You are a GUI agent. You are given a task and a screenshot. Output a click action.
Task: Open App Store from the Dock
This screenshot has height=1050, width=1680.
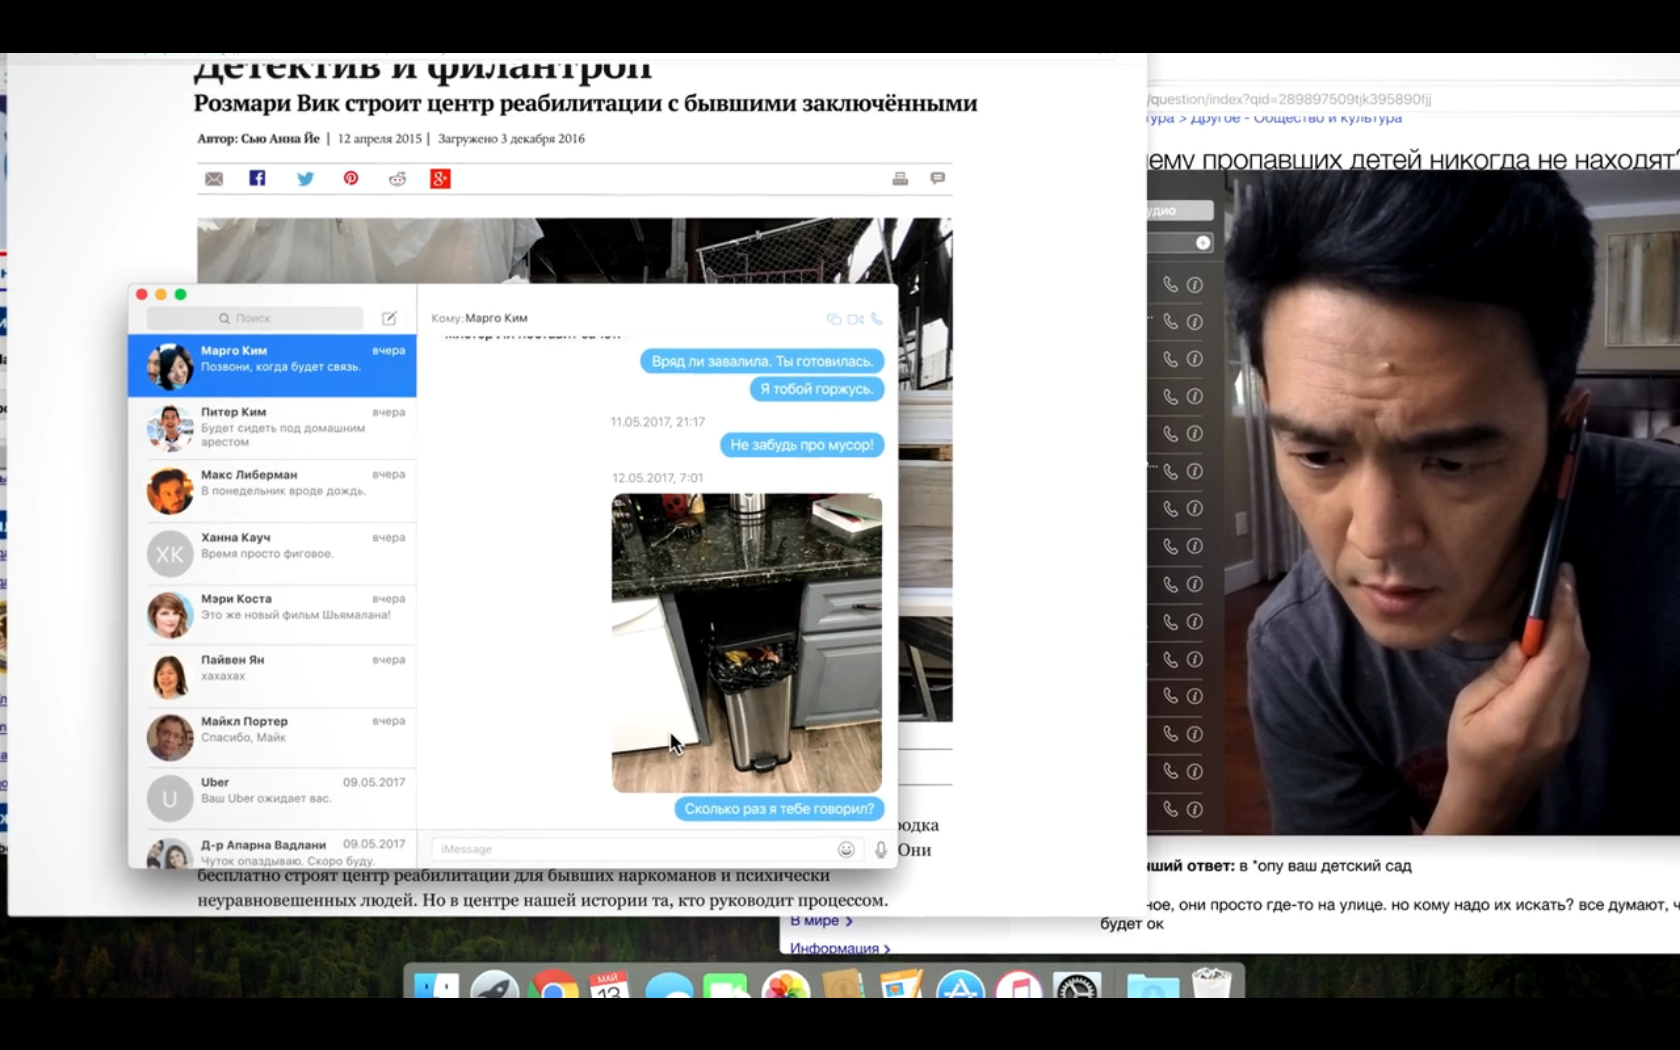(x=960, y=984)
